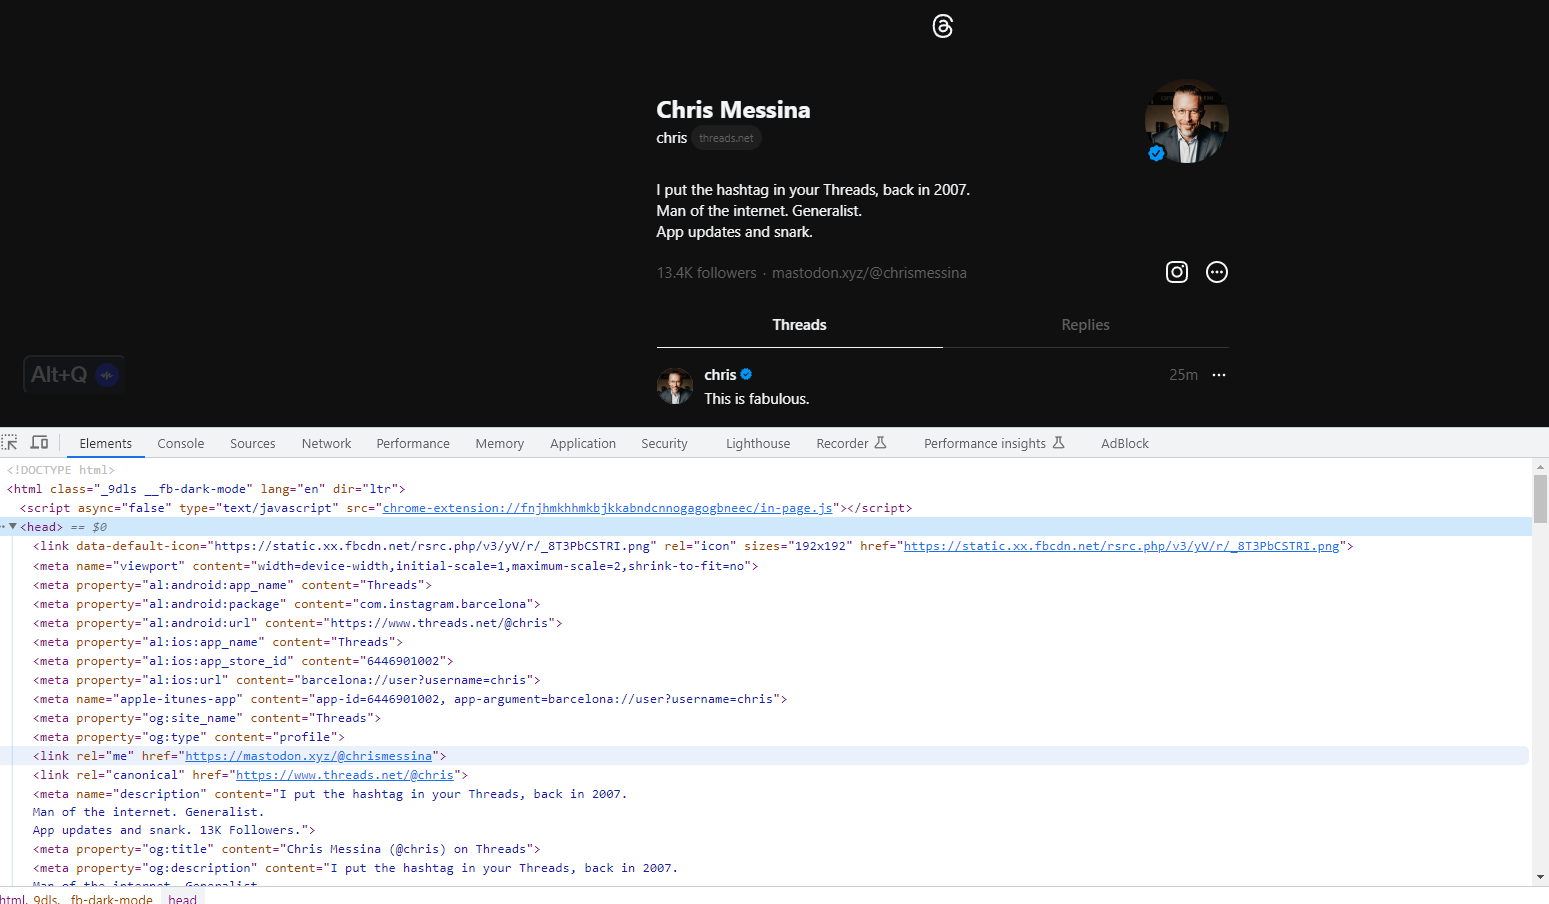Select the al:android:app_name meta row
The width and height of the screenshot is (1549, 904).
click(765, 585)
